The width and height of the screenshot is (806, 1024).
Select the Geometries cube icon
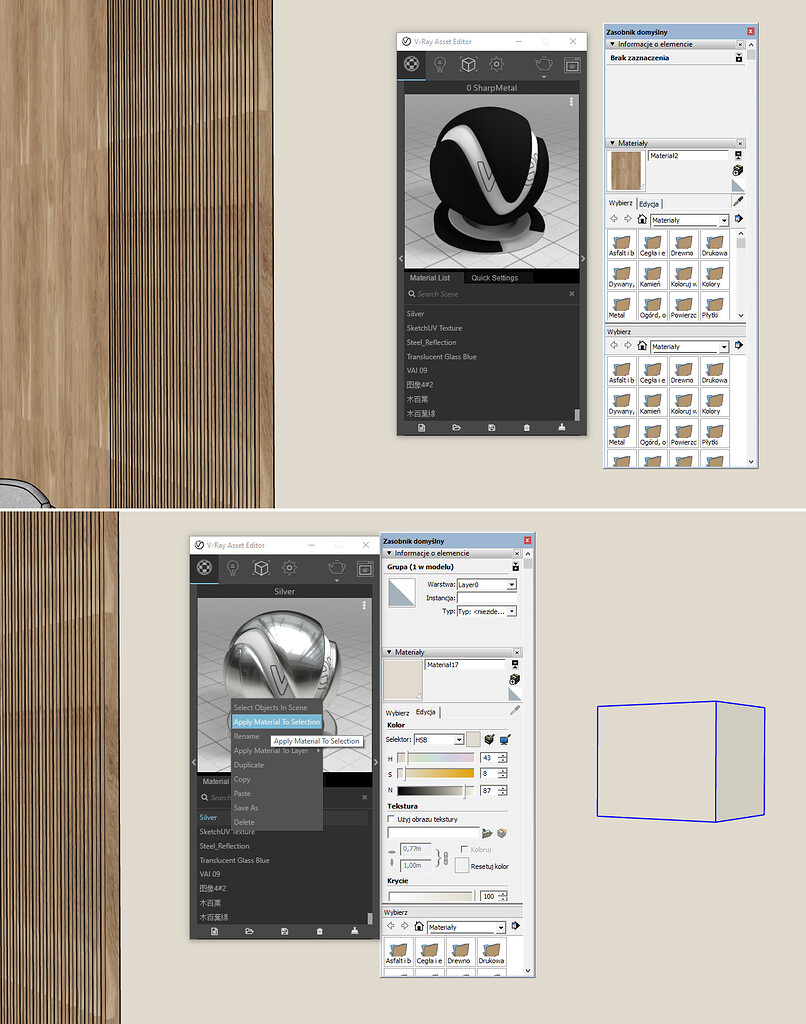469,65
